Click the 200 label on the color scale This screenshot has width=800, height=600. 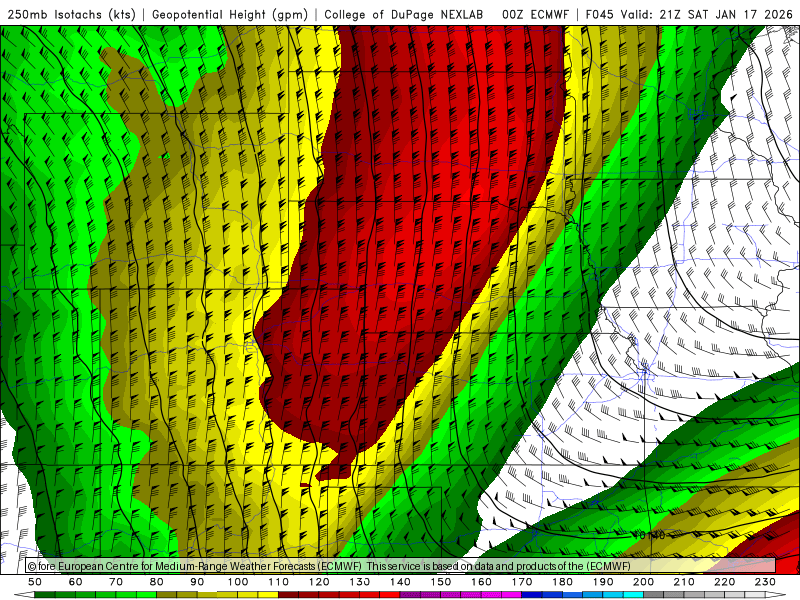644,582
